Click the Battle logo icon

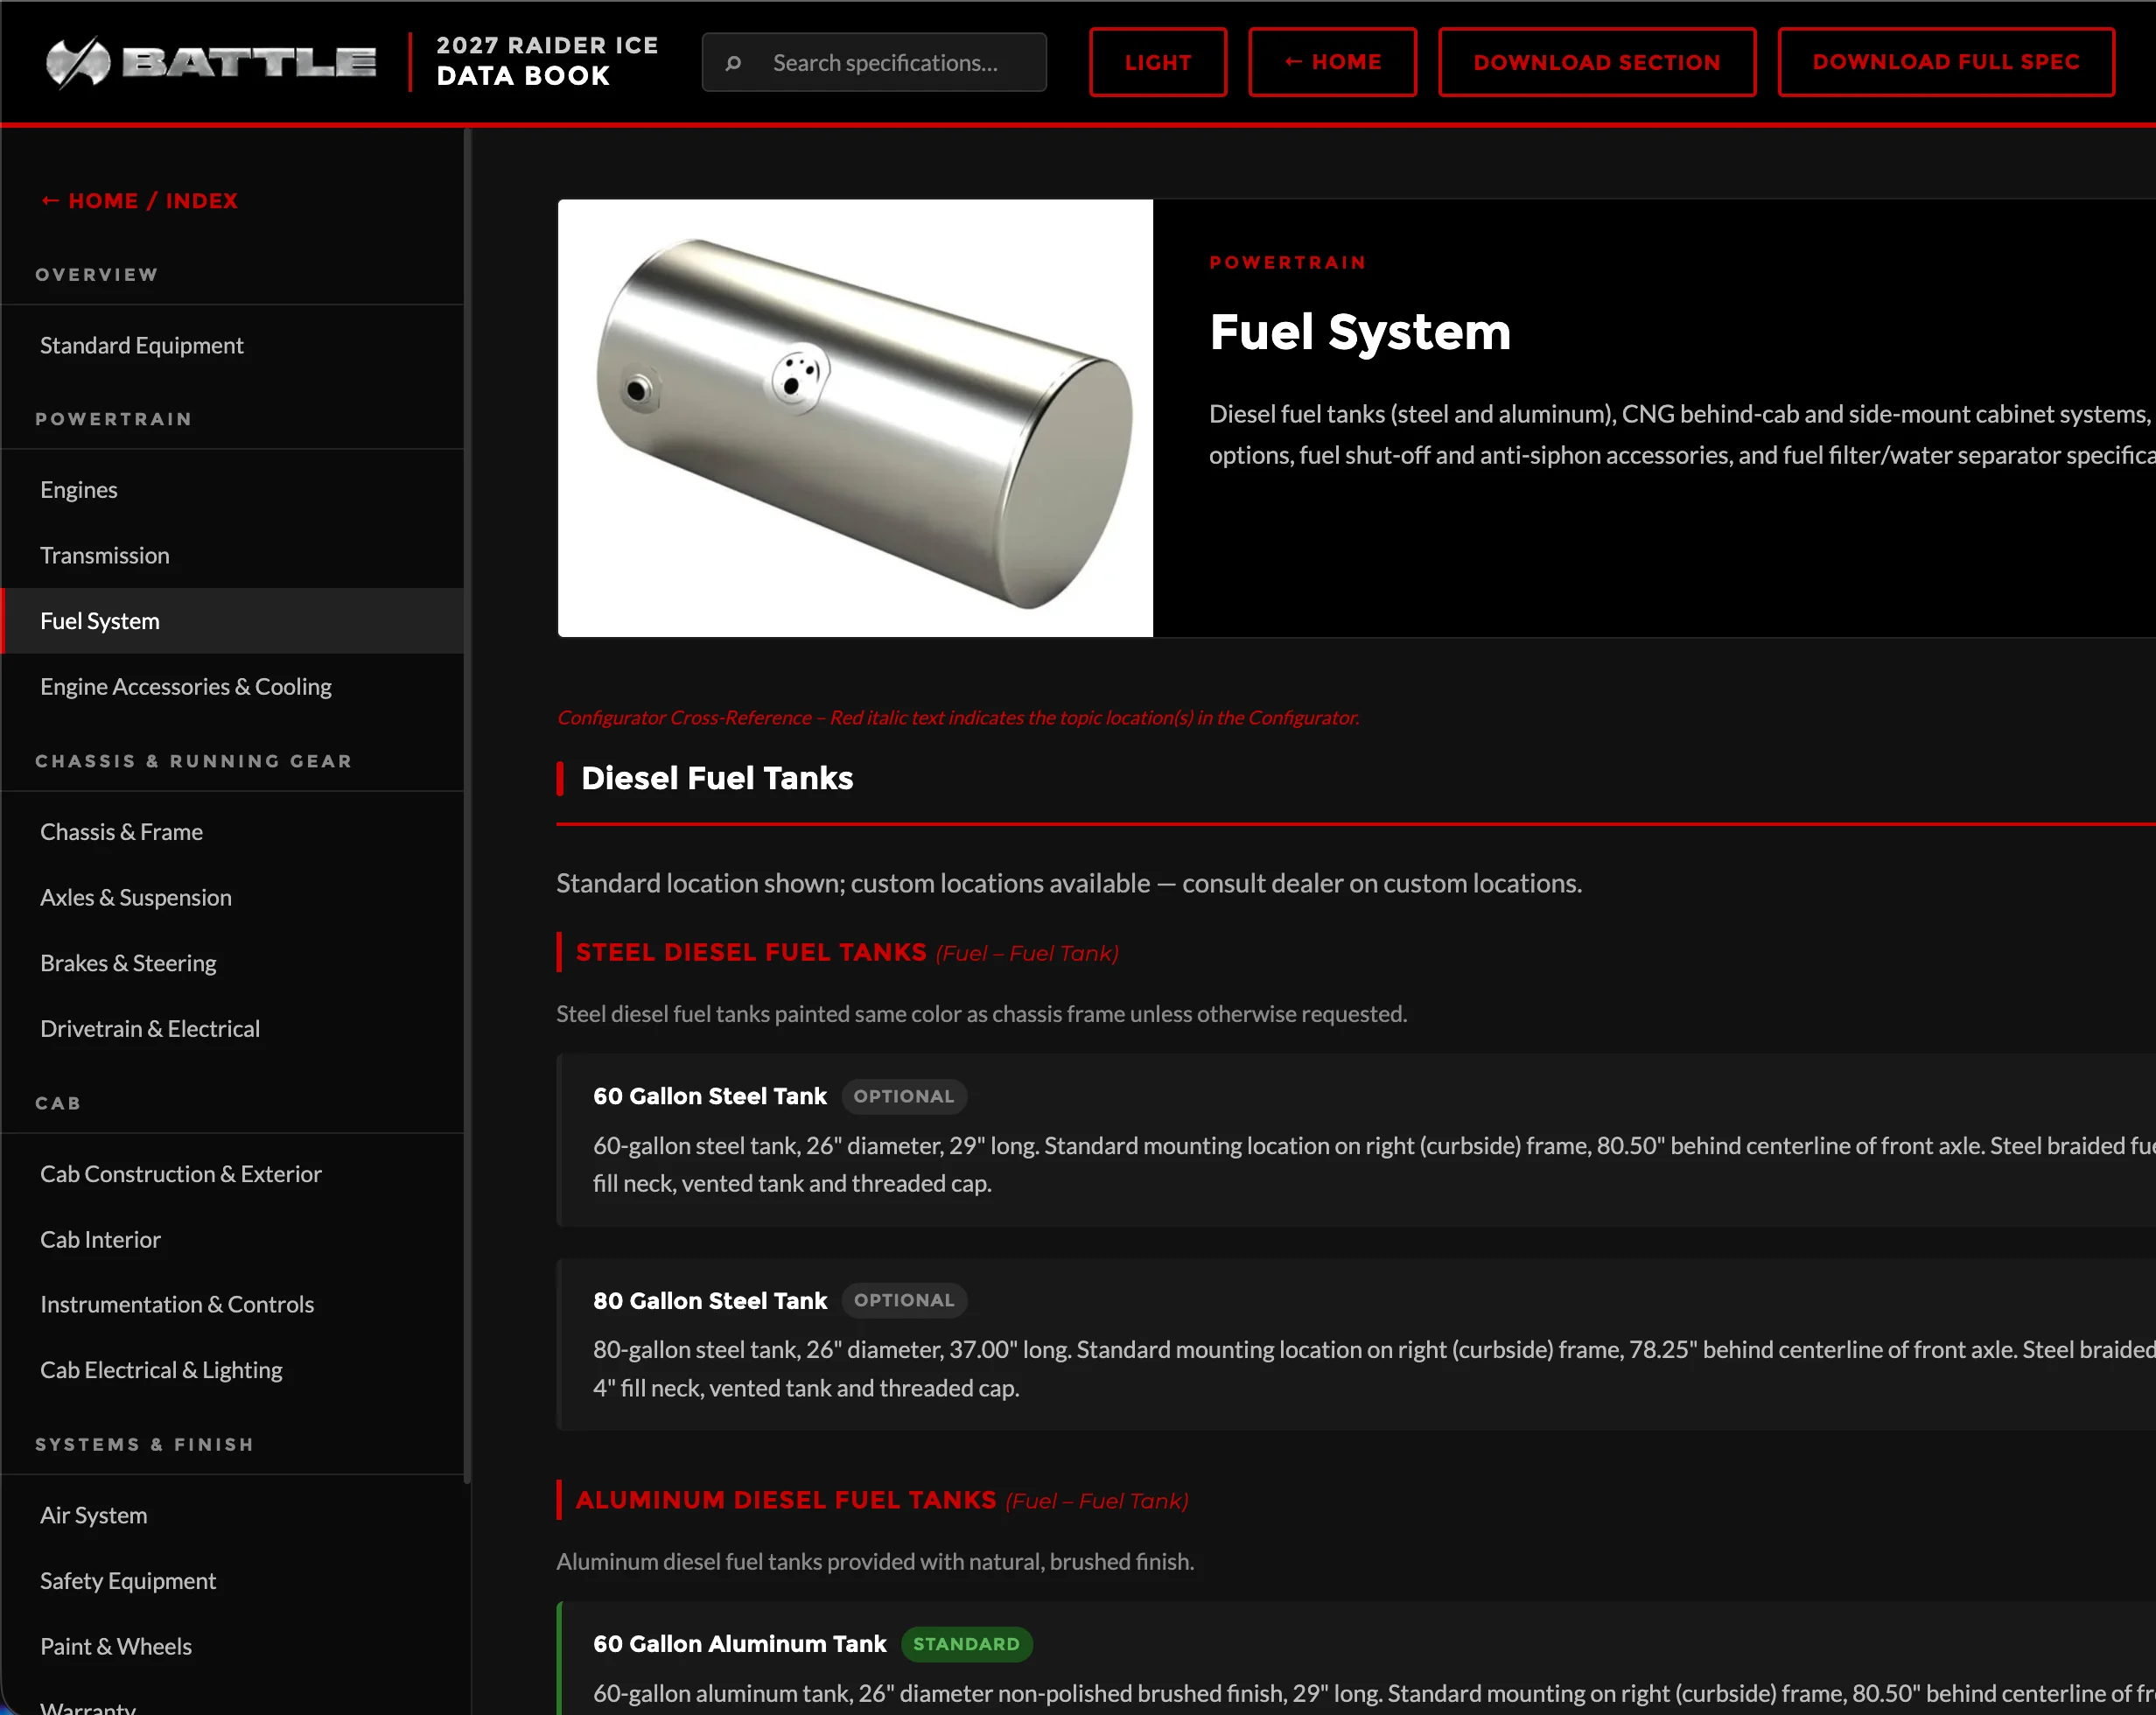point(77,63)
